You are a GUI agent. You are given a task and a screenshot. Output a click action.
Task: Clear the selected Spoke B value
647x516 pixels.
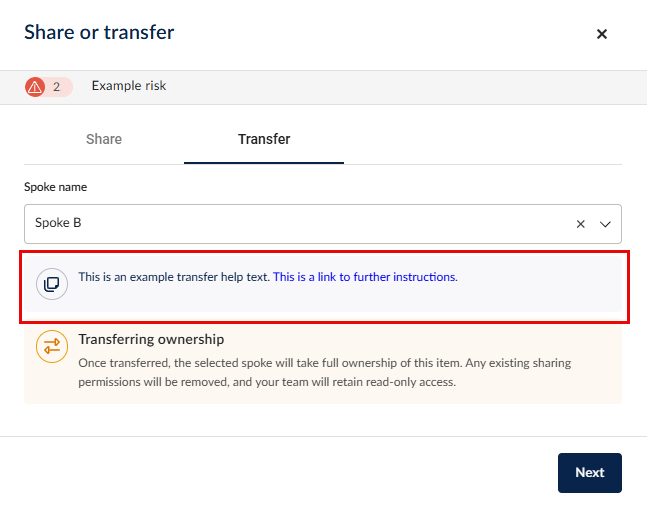pos(581,224)
